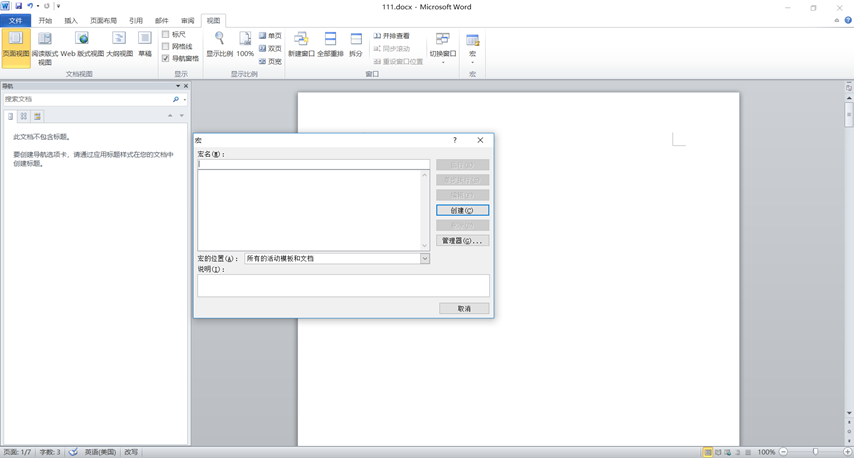
Task: Click the 页面 1/7 page indicator
Action: point(17,452)
